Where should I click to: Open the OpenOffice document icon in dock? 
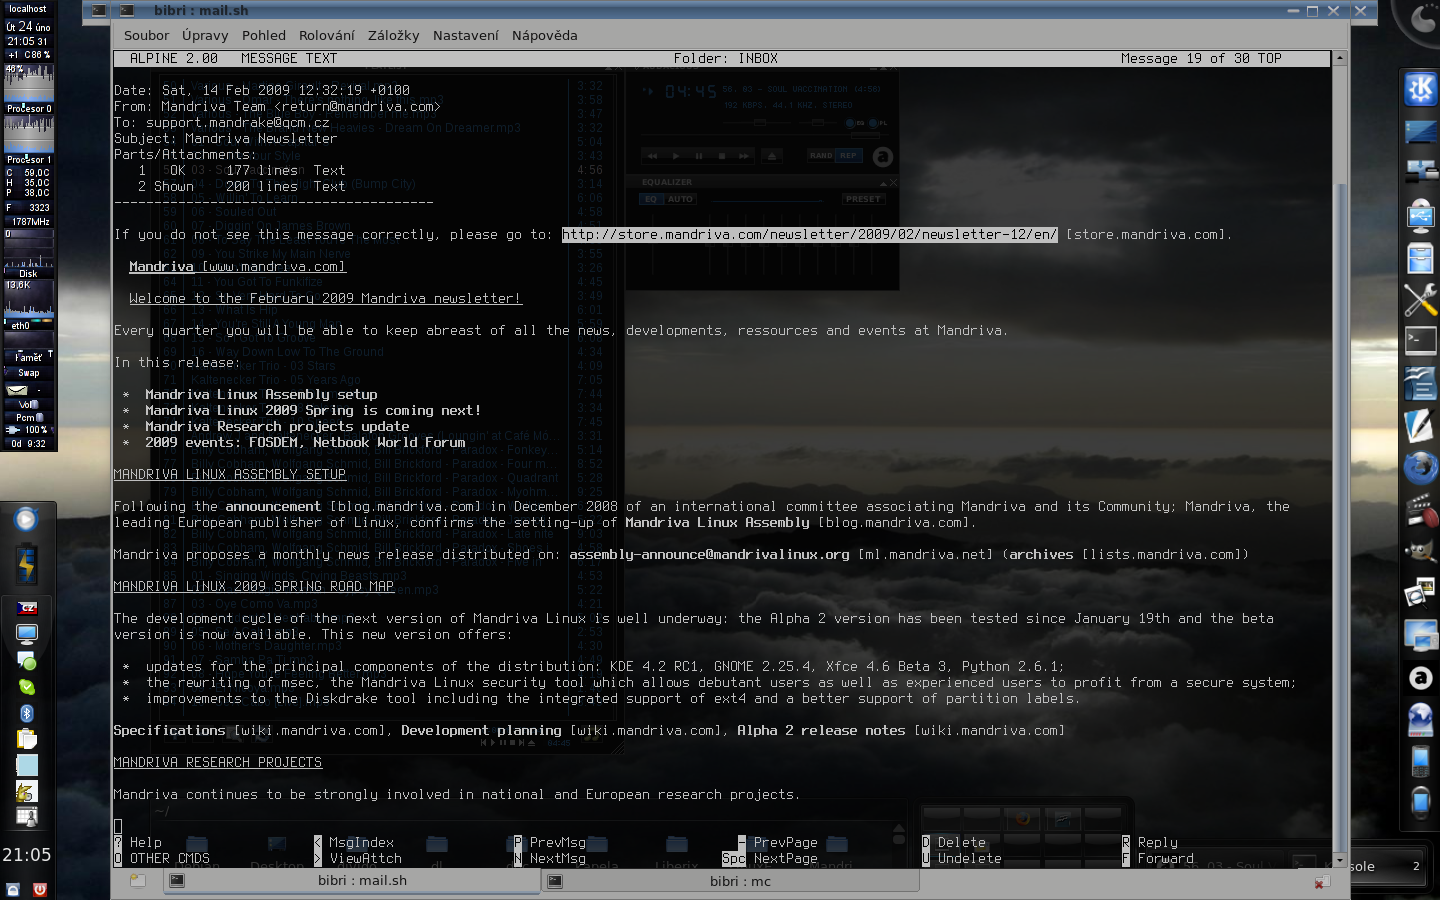(x=1420, y=383)
